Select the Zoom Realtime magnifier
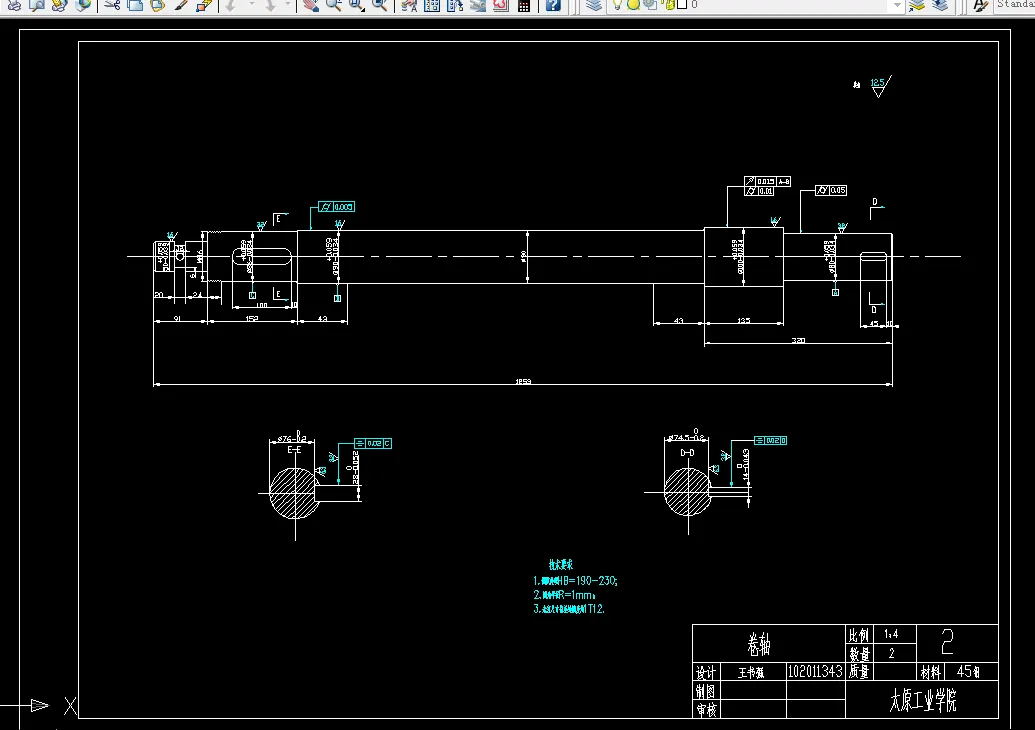 pyautogui.click(x=334, y=5)
